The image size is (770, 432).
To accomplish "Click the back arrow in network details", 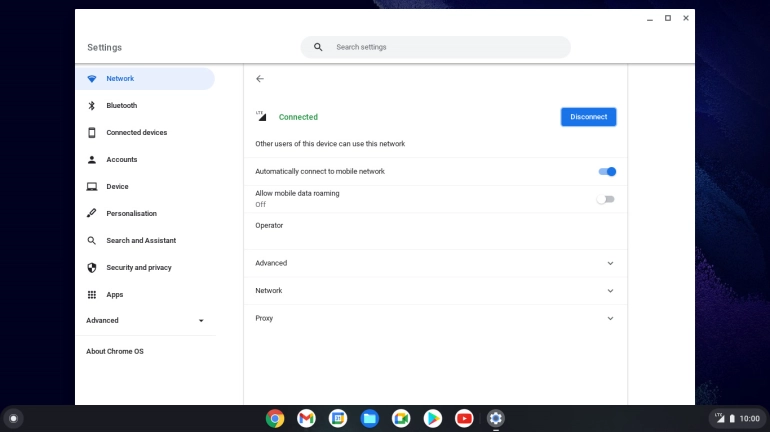I will click(x=260, y=79).
